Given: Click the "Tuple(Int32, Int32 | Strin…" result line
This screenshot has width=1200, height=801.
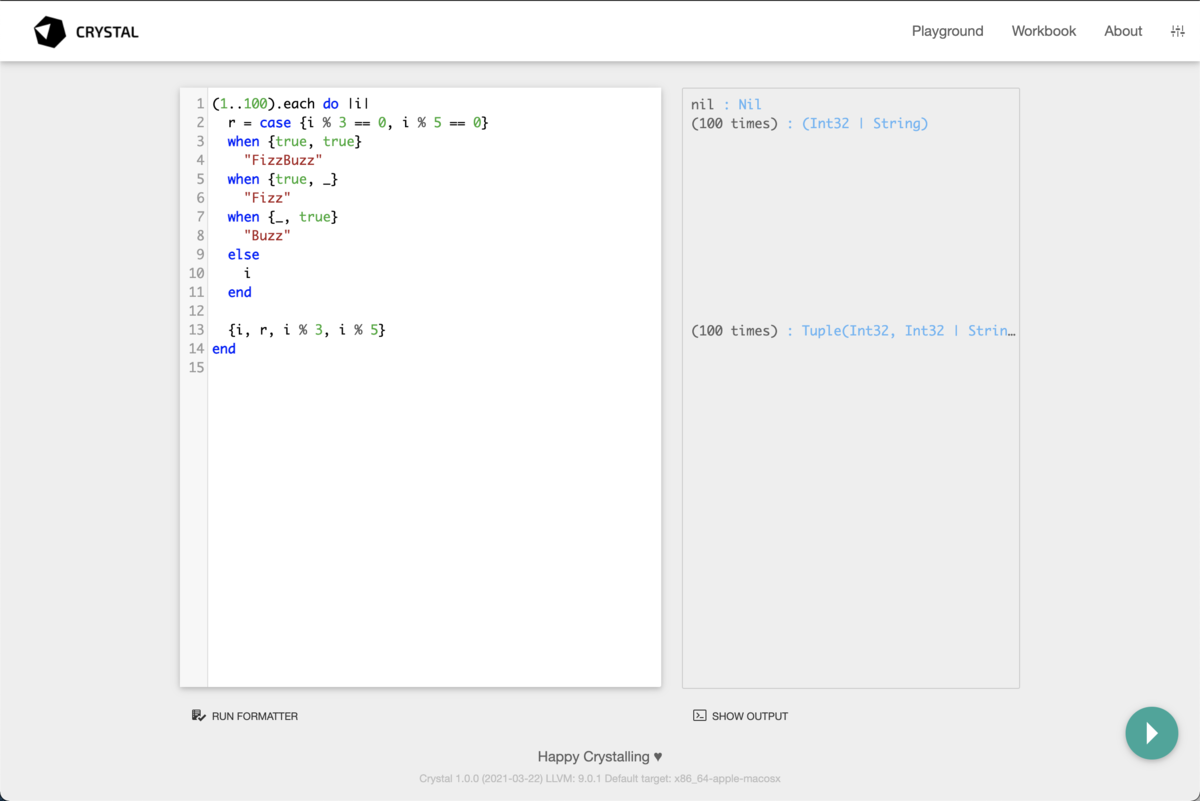Looking at the screenshot, I should coord(853,330).
